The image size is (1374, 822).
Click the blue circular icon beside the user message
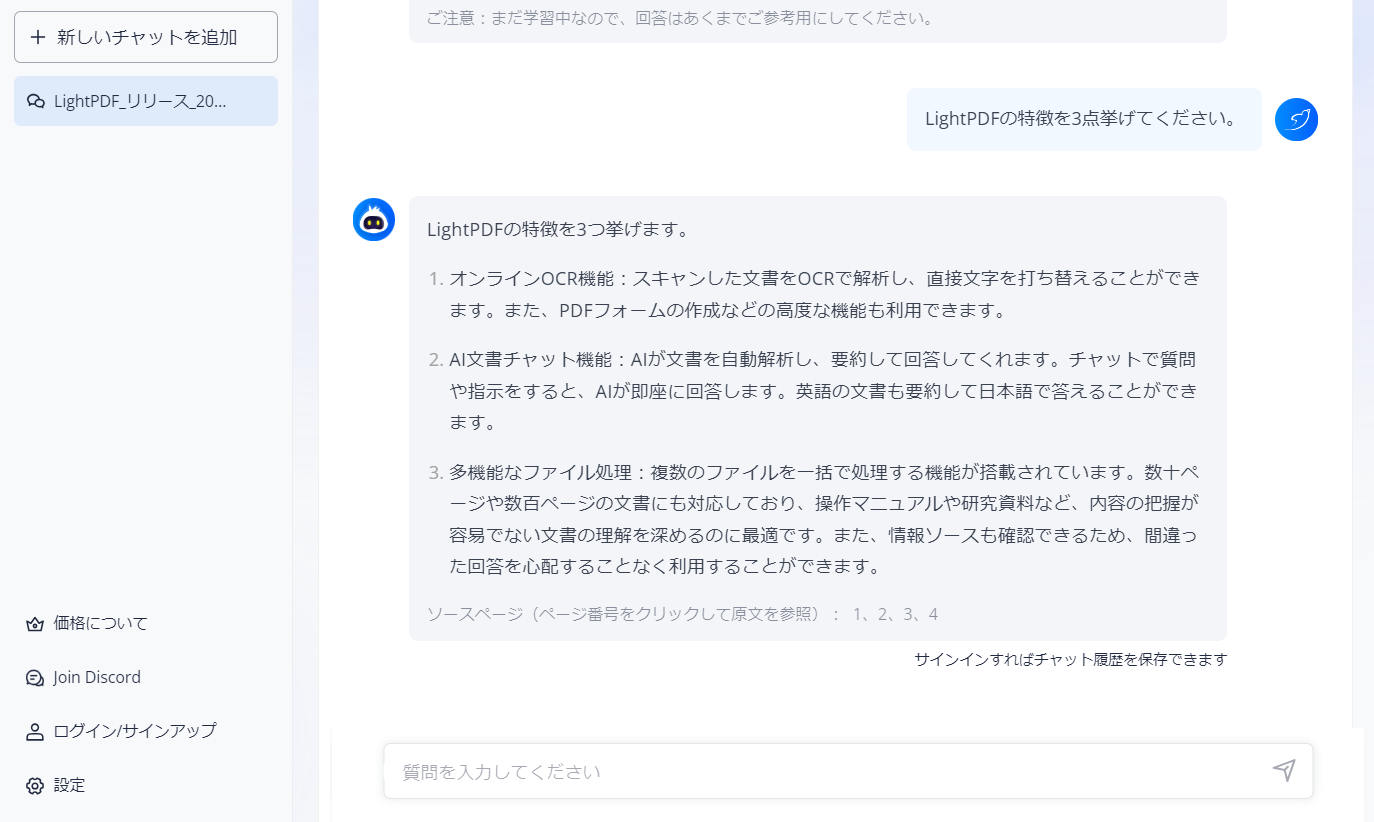pyautogui.click(x=1296, y=119)
